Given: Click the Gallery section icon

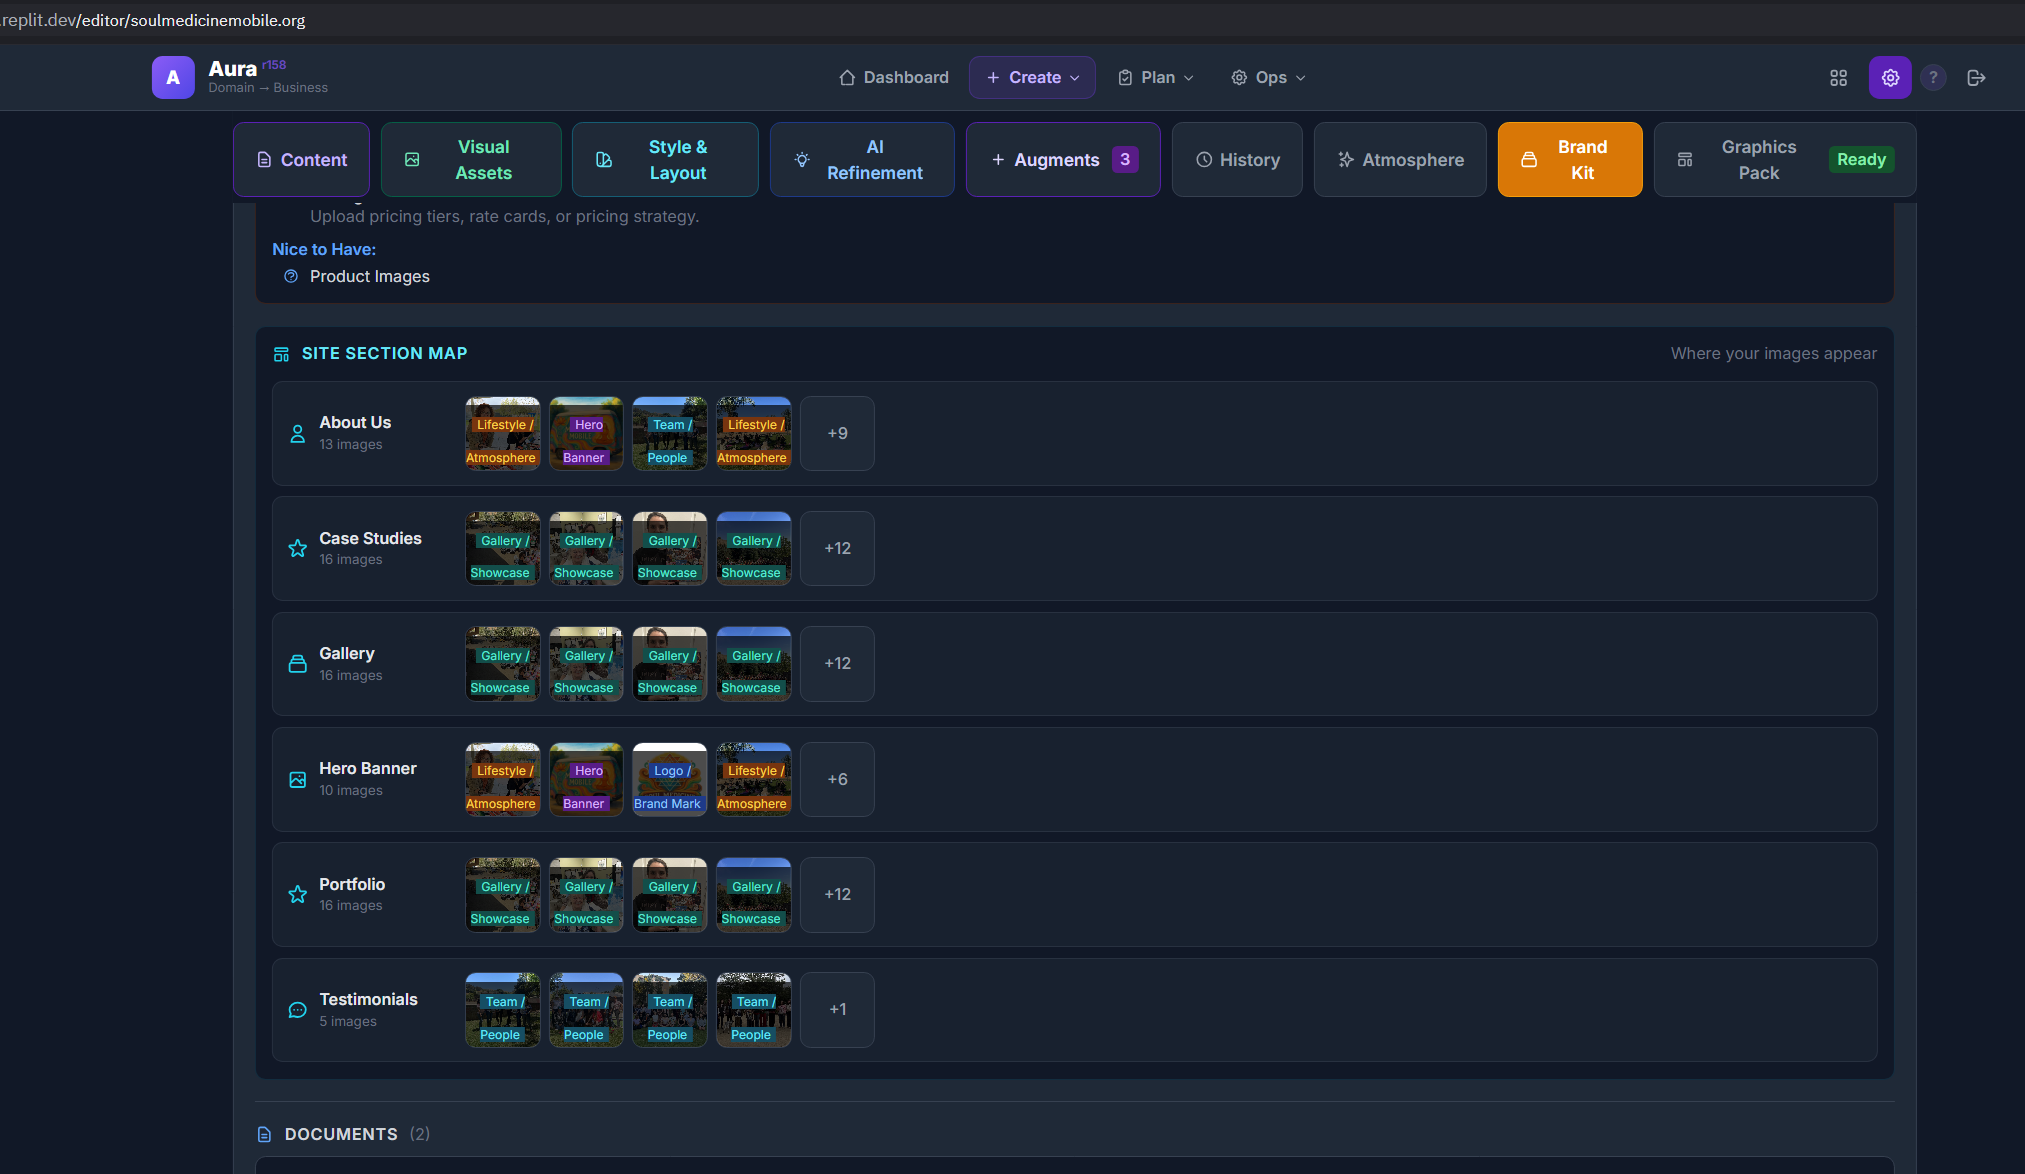Looking at the screenshot, I should (297, 664).
